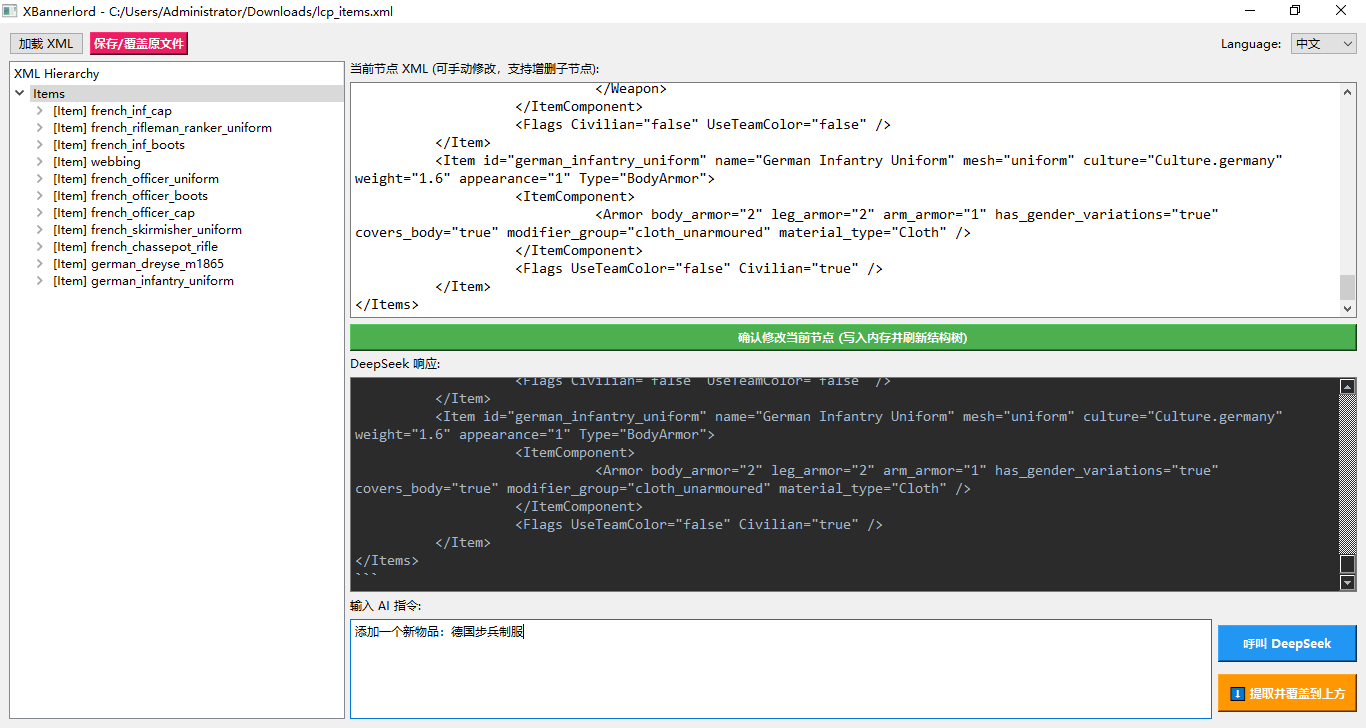Select [Item] french_skirmisher_uniform in the tree
1366x728 pixels.
pos(147,230)
